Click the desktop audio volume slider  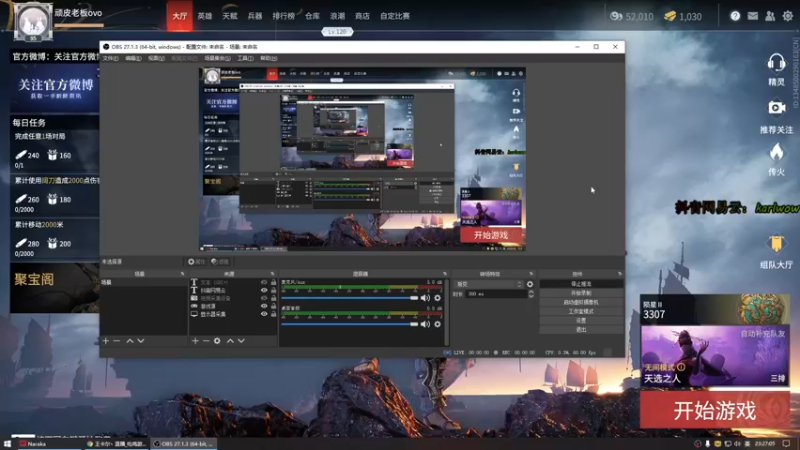(x=349, y=324)
